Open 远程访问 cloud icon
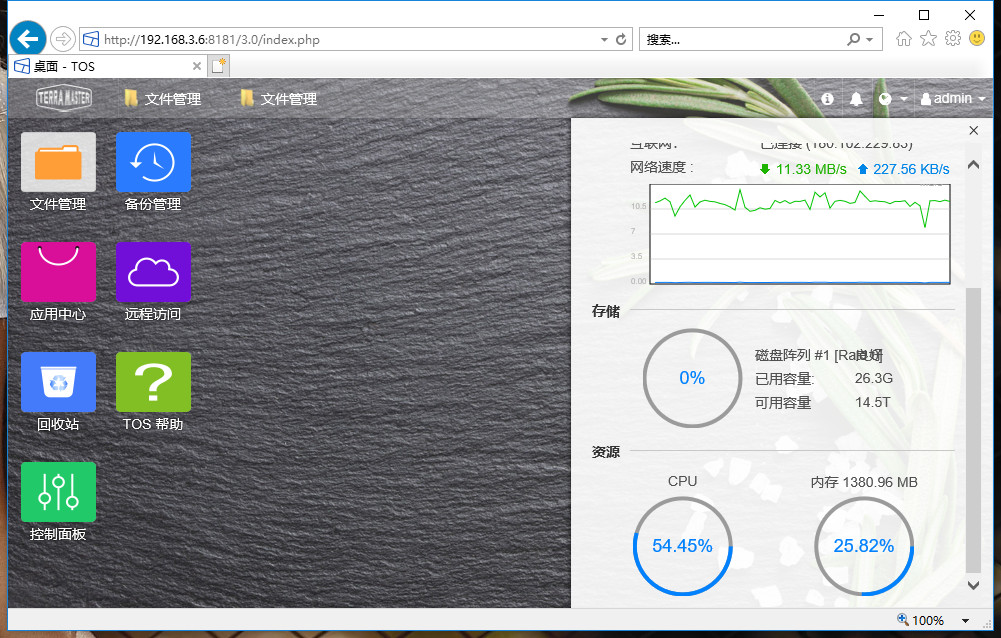Screen dimensions: 1001x638 pos(153,272)
